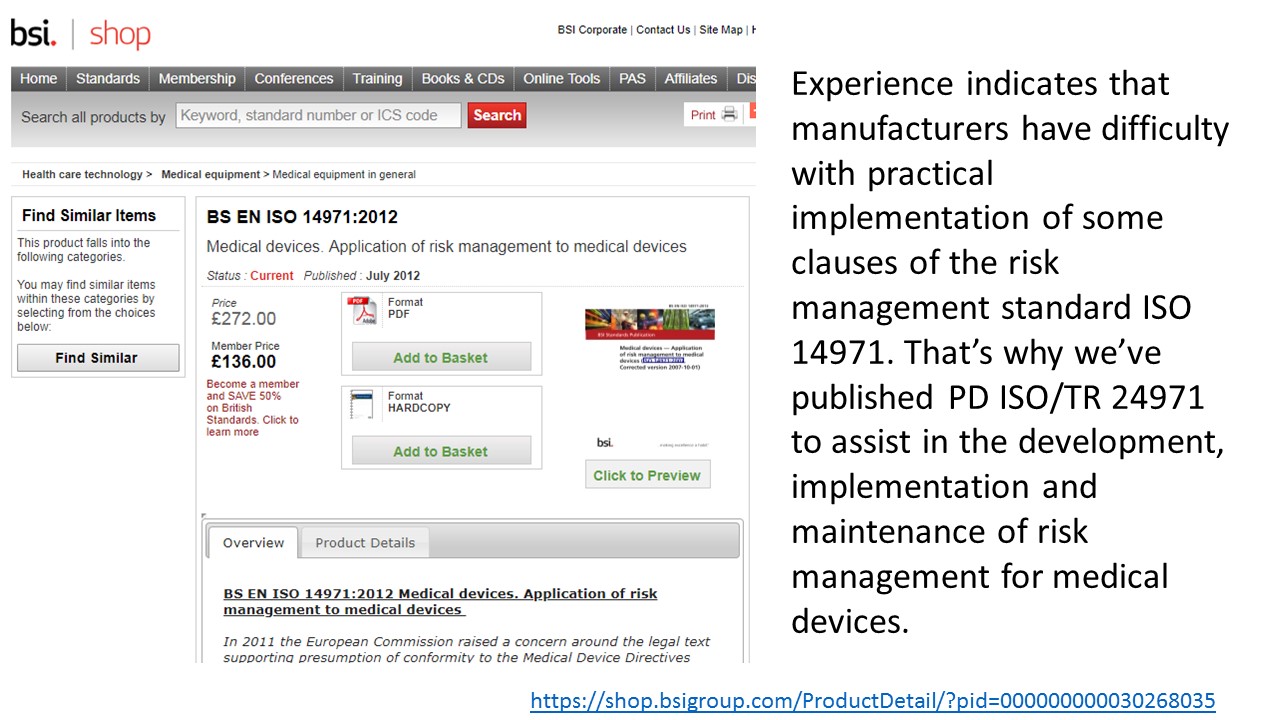Open the Training menu item

[x=377, y=79]
